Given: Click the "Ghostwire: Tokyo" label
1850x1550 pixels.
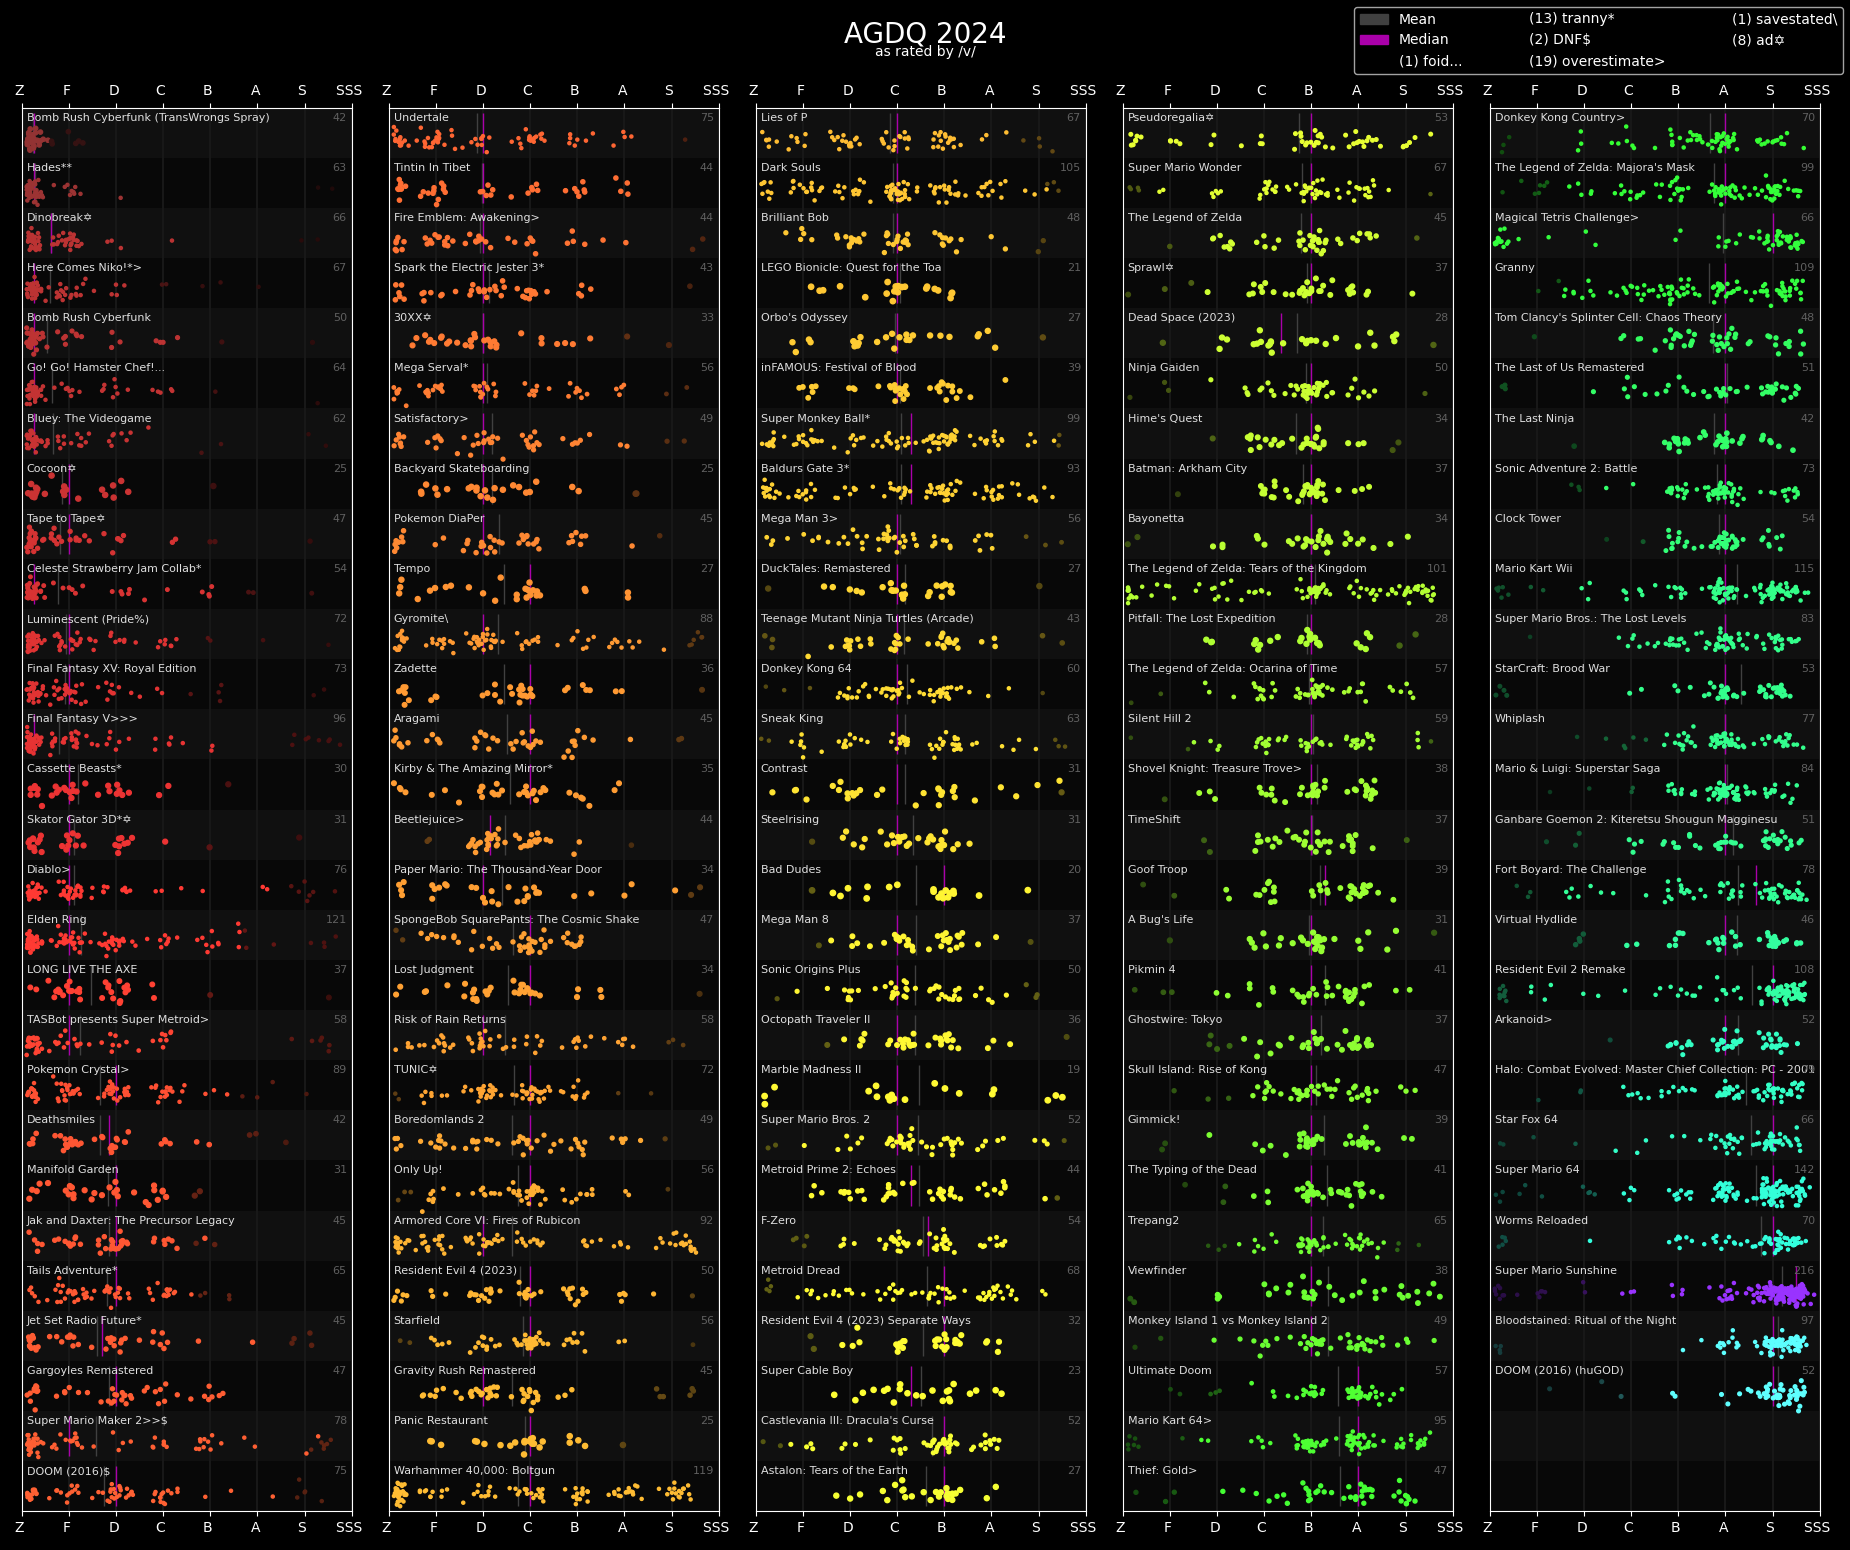Looking at the screenshot, I should 1175,1020.
